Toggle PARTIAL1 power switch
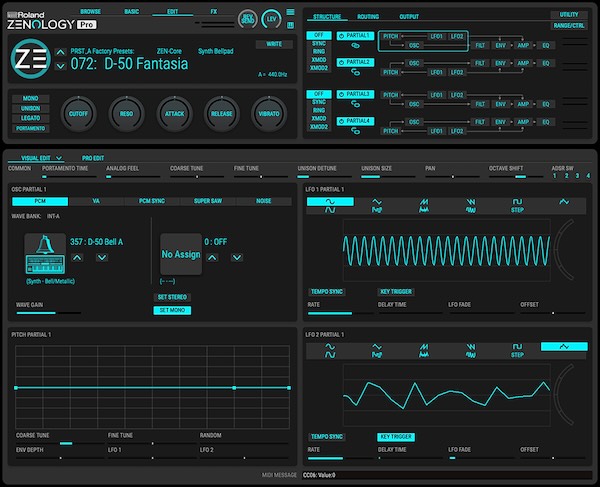600x487 pixels. (x=341, y=36)
